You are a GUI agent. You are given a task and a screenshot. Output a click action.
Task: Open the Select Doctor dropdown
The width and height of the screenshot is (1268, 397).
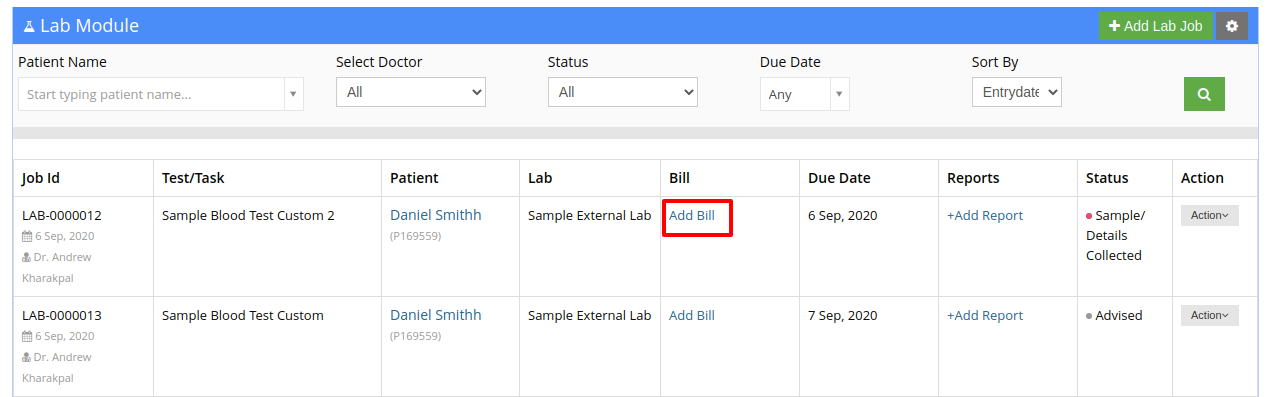(411, 92)
